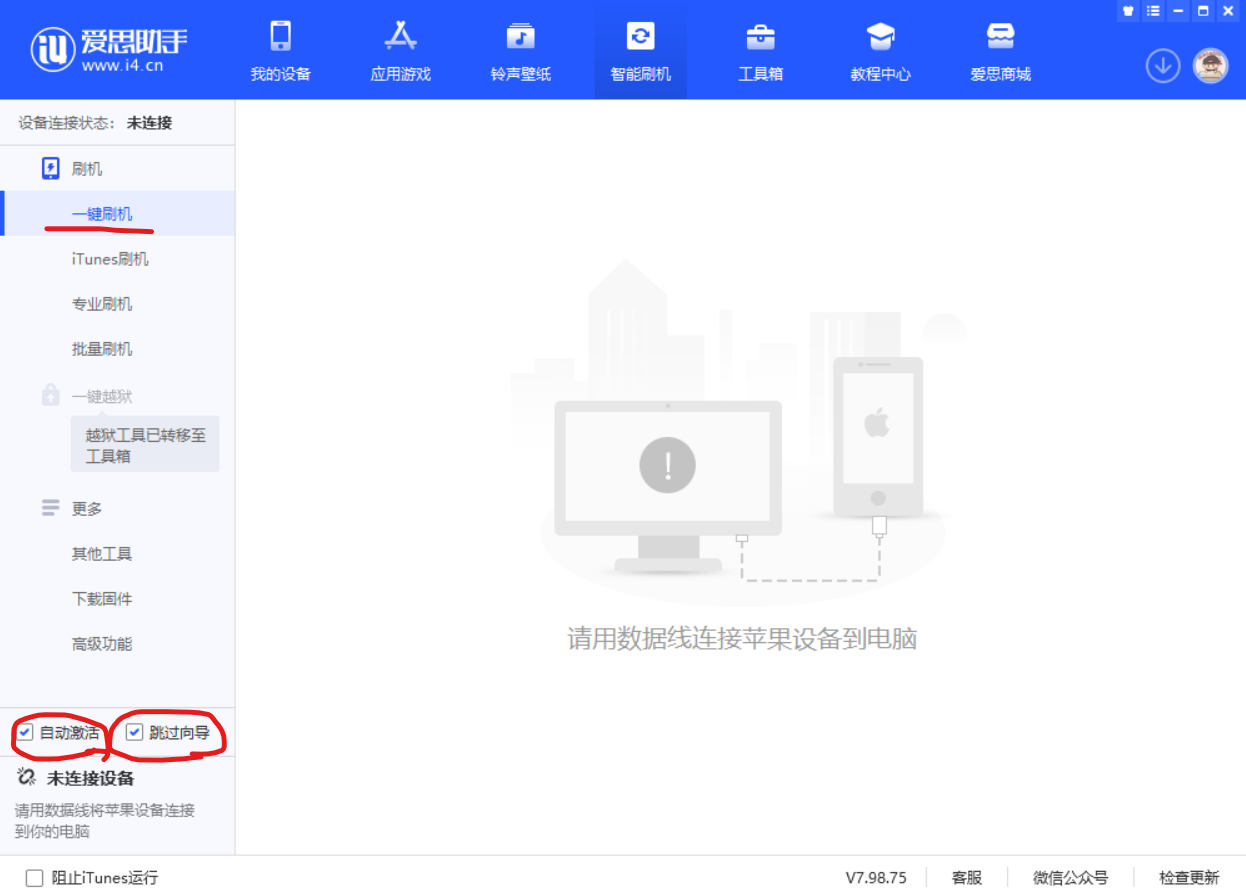Maximize the 爱思助手 window
Viewport: 1246px width, 893px height.
pyautogui.click(x=1203, y=11)
